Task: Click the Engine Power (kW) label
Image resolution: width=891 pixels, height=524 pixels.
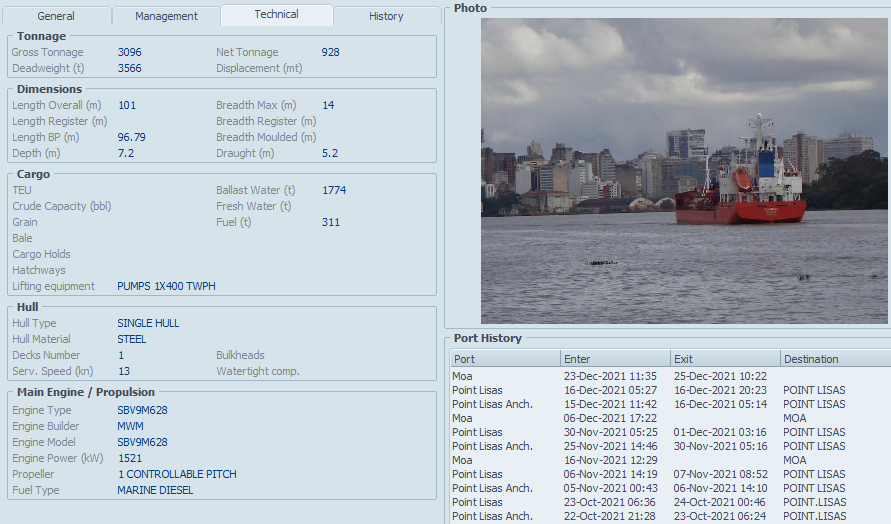Action: point(58,458)
